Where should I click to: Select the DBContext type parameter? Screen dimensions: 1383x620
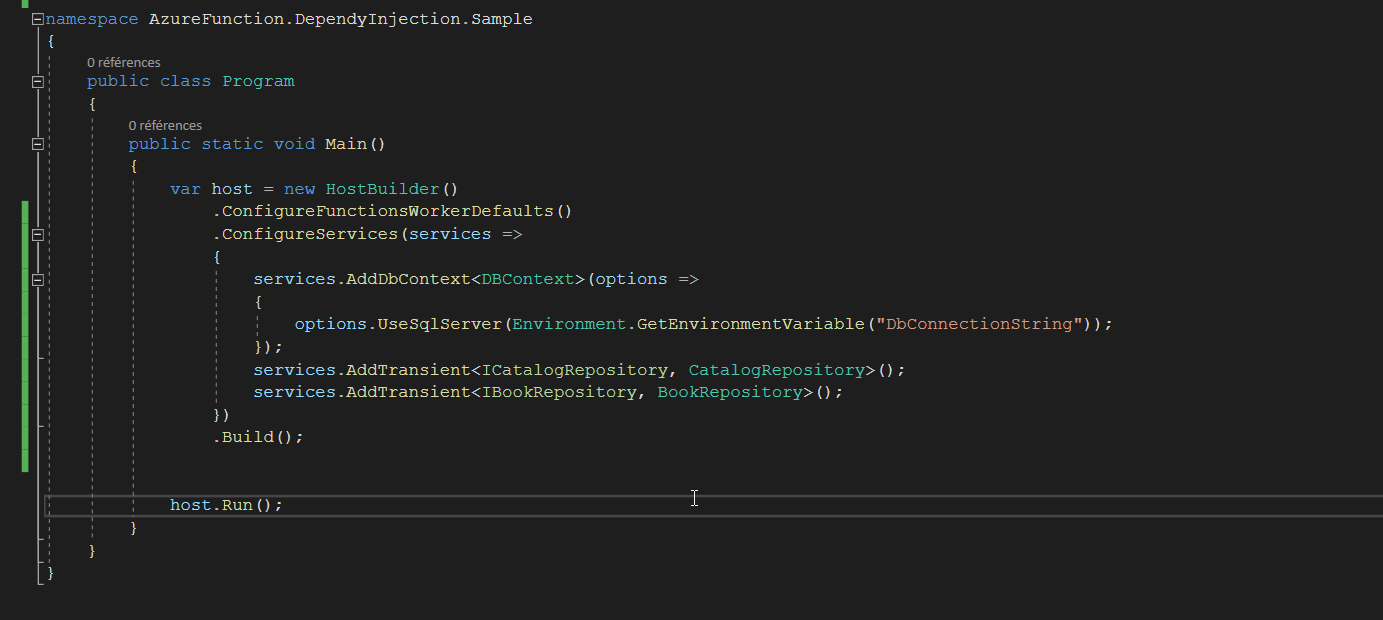tap(524, 278)
